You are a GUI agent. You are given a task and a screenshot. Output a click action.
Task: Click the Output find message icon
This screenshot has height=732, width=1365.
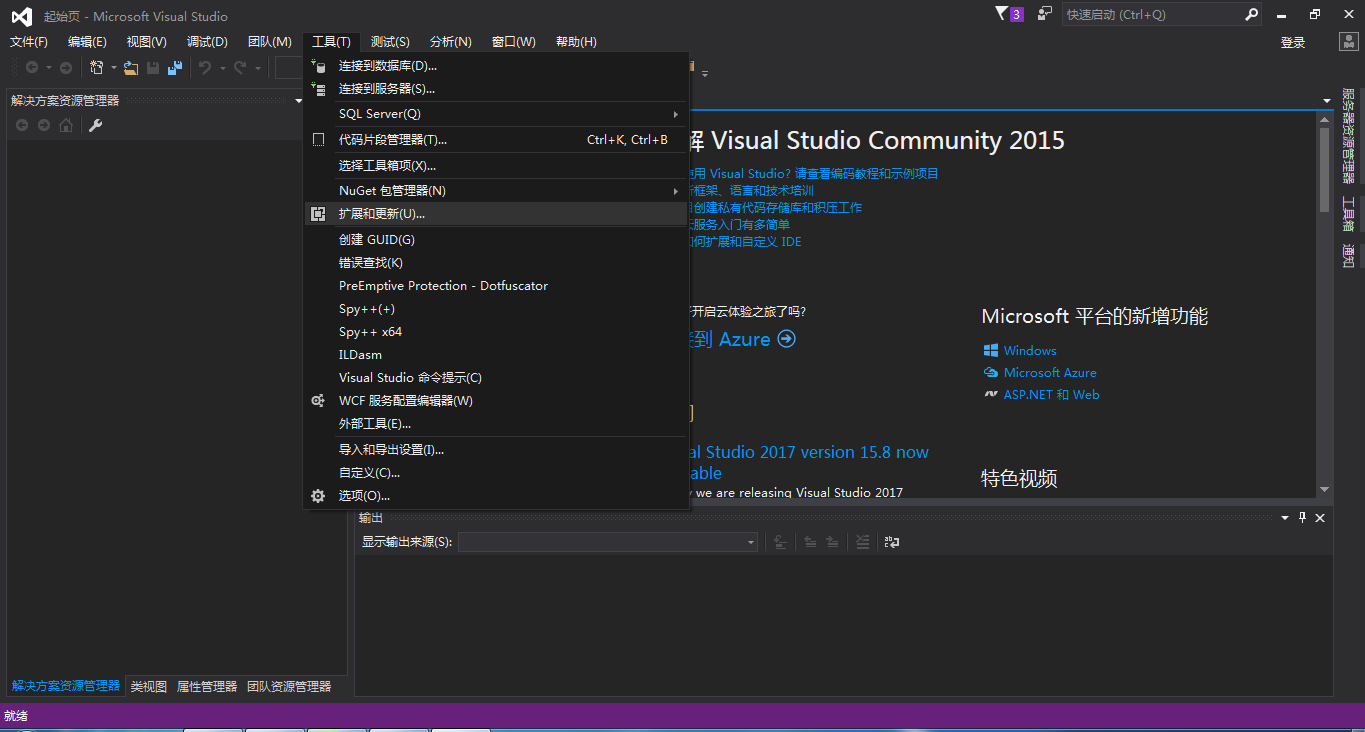781,542
